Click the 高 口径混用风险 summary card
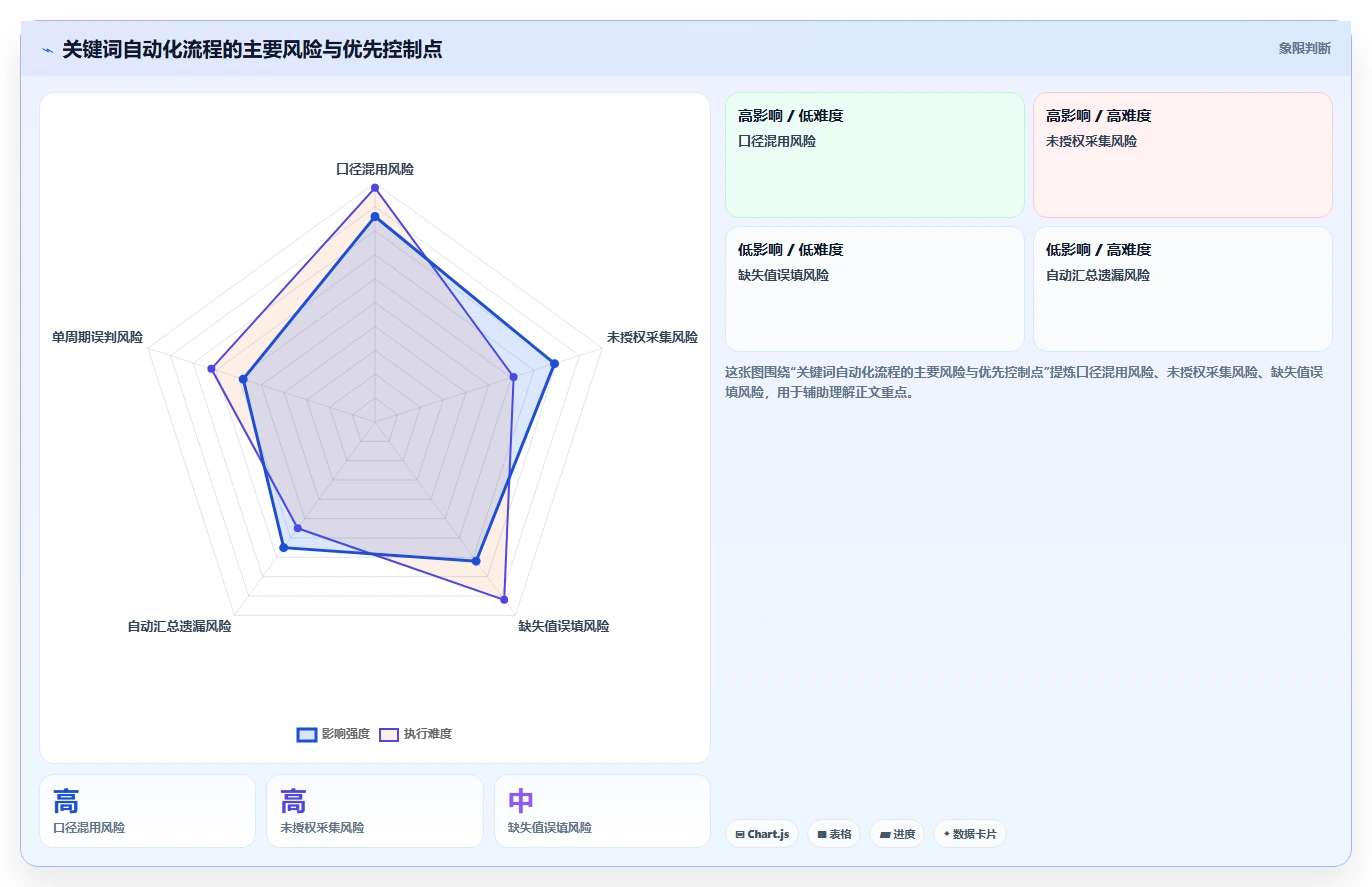 point(148,811)
